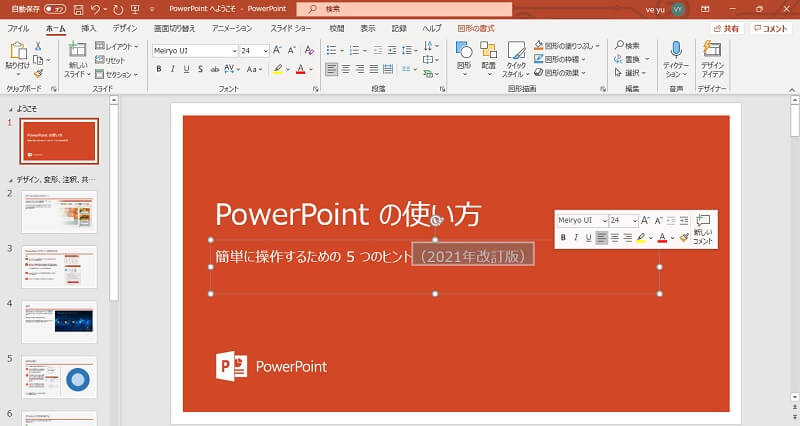Switch to the スライド ショー tab

coord(291,29)
